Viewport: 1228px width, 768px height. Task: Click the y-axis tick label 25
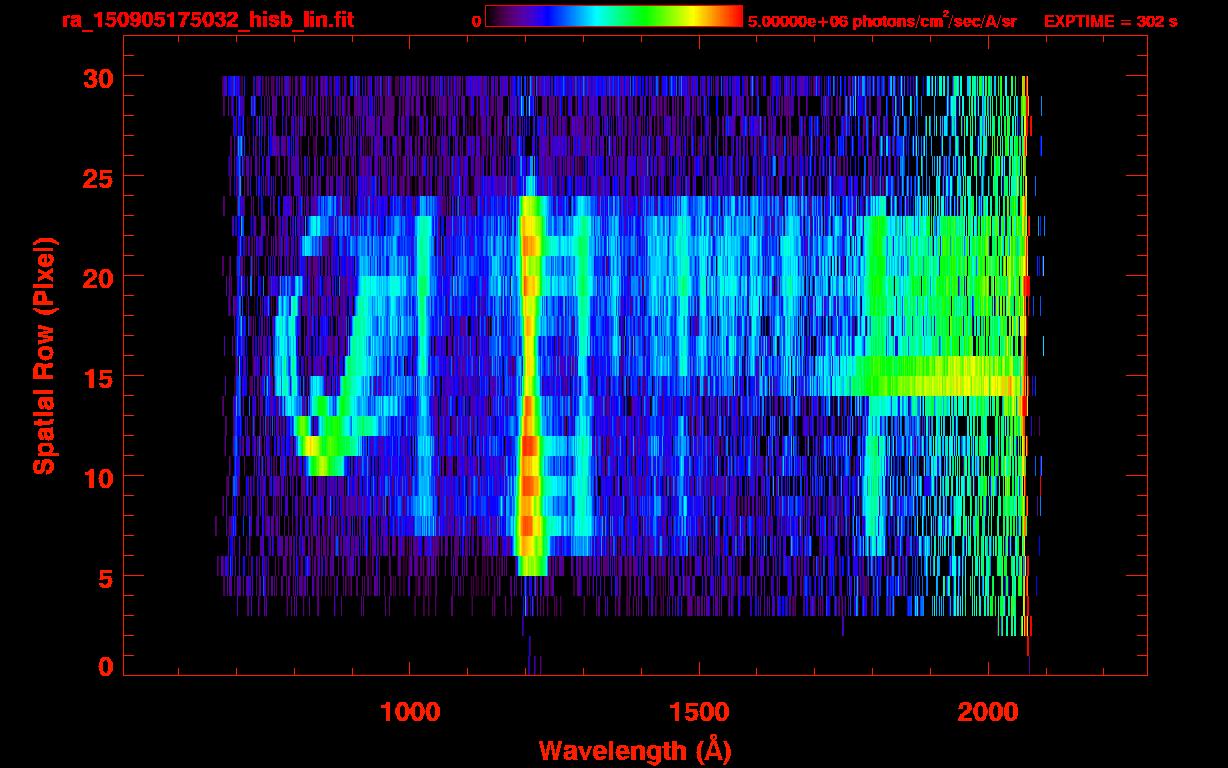(x=97, y=177)
